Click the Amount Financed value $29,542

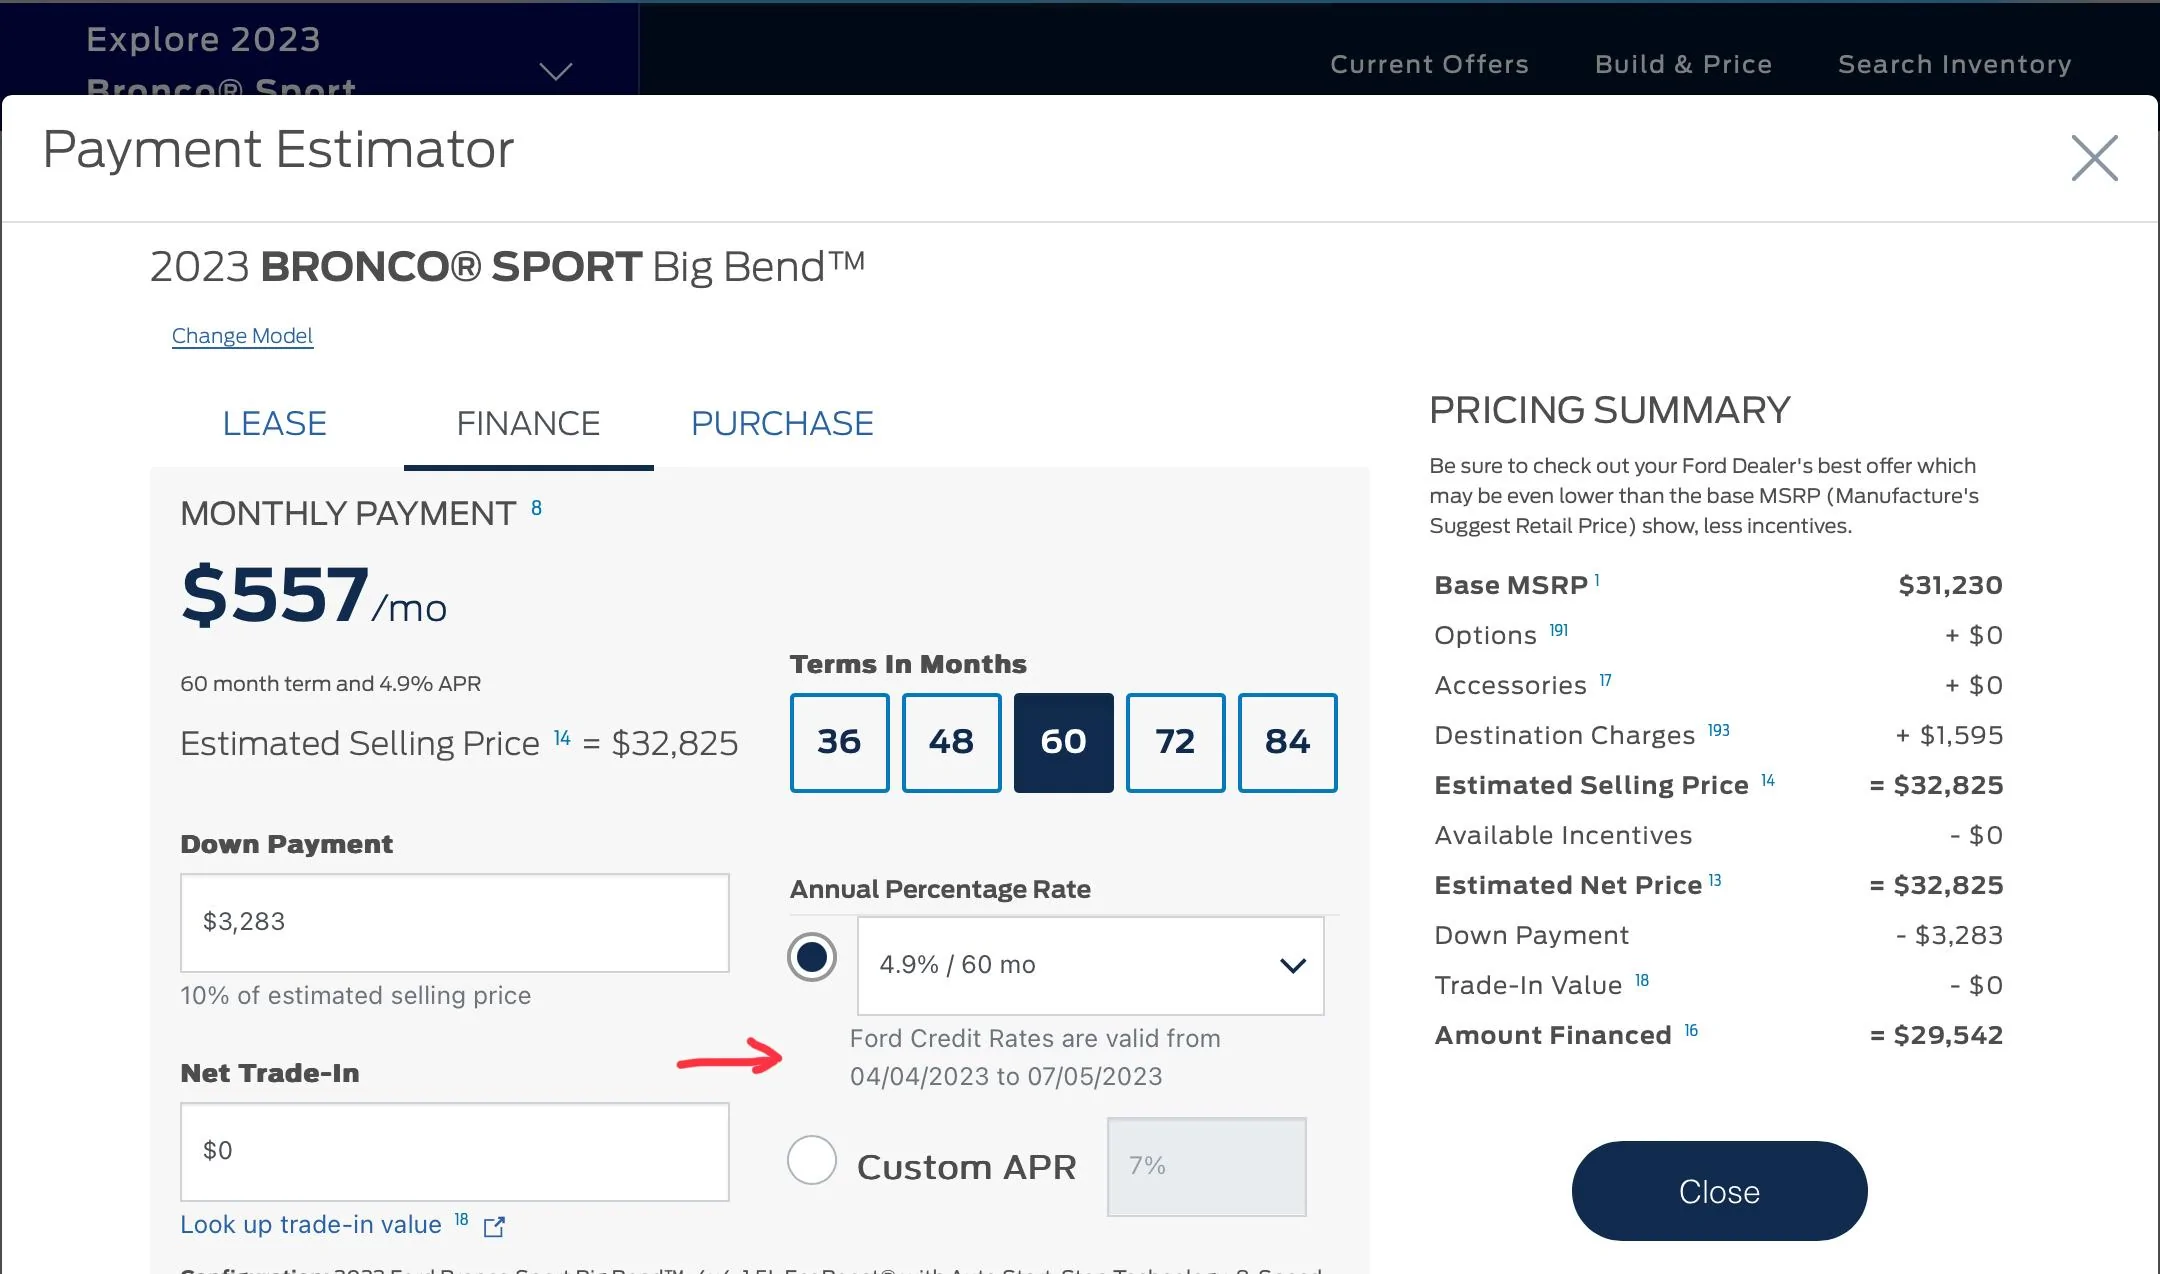pos(1936,1035)
